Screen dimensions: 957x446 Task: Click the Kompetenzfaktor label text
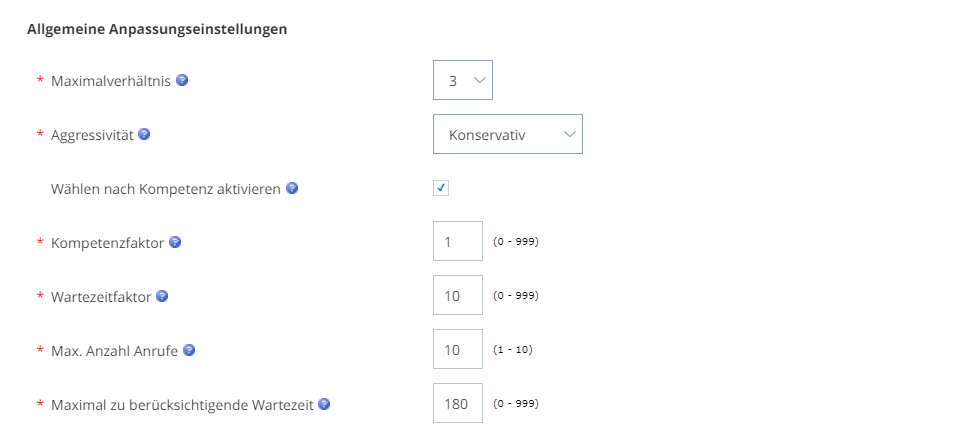tap(107, 243)
